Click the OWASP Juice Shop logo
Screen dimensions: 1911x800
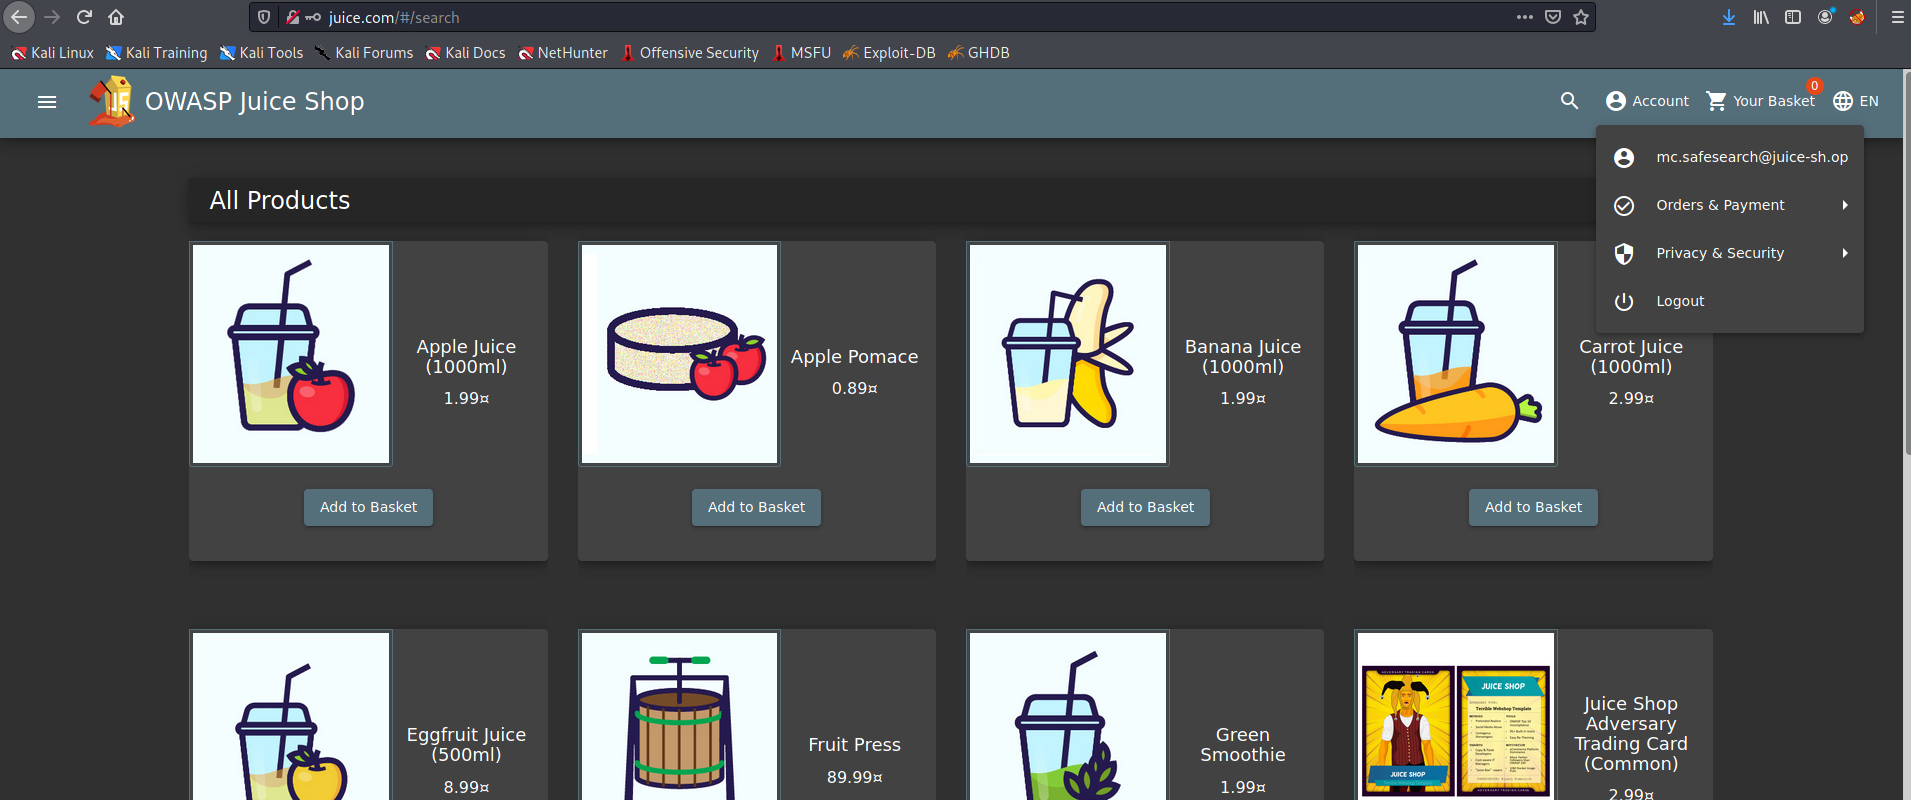[x=111, y=101]
